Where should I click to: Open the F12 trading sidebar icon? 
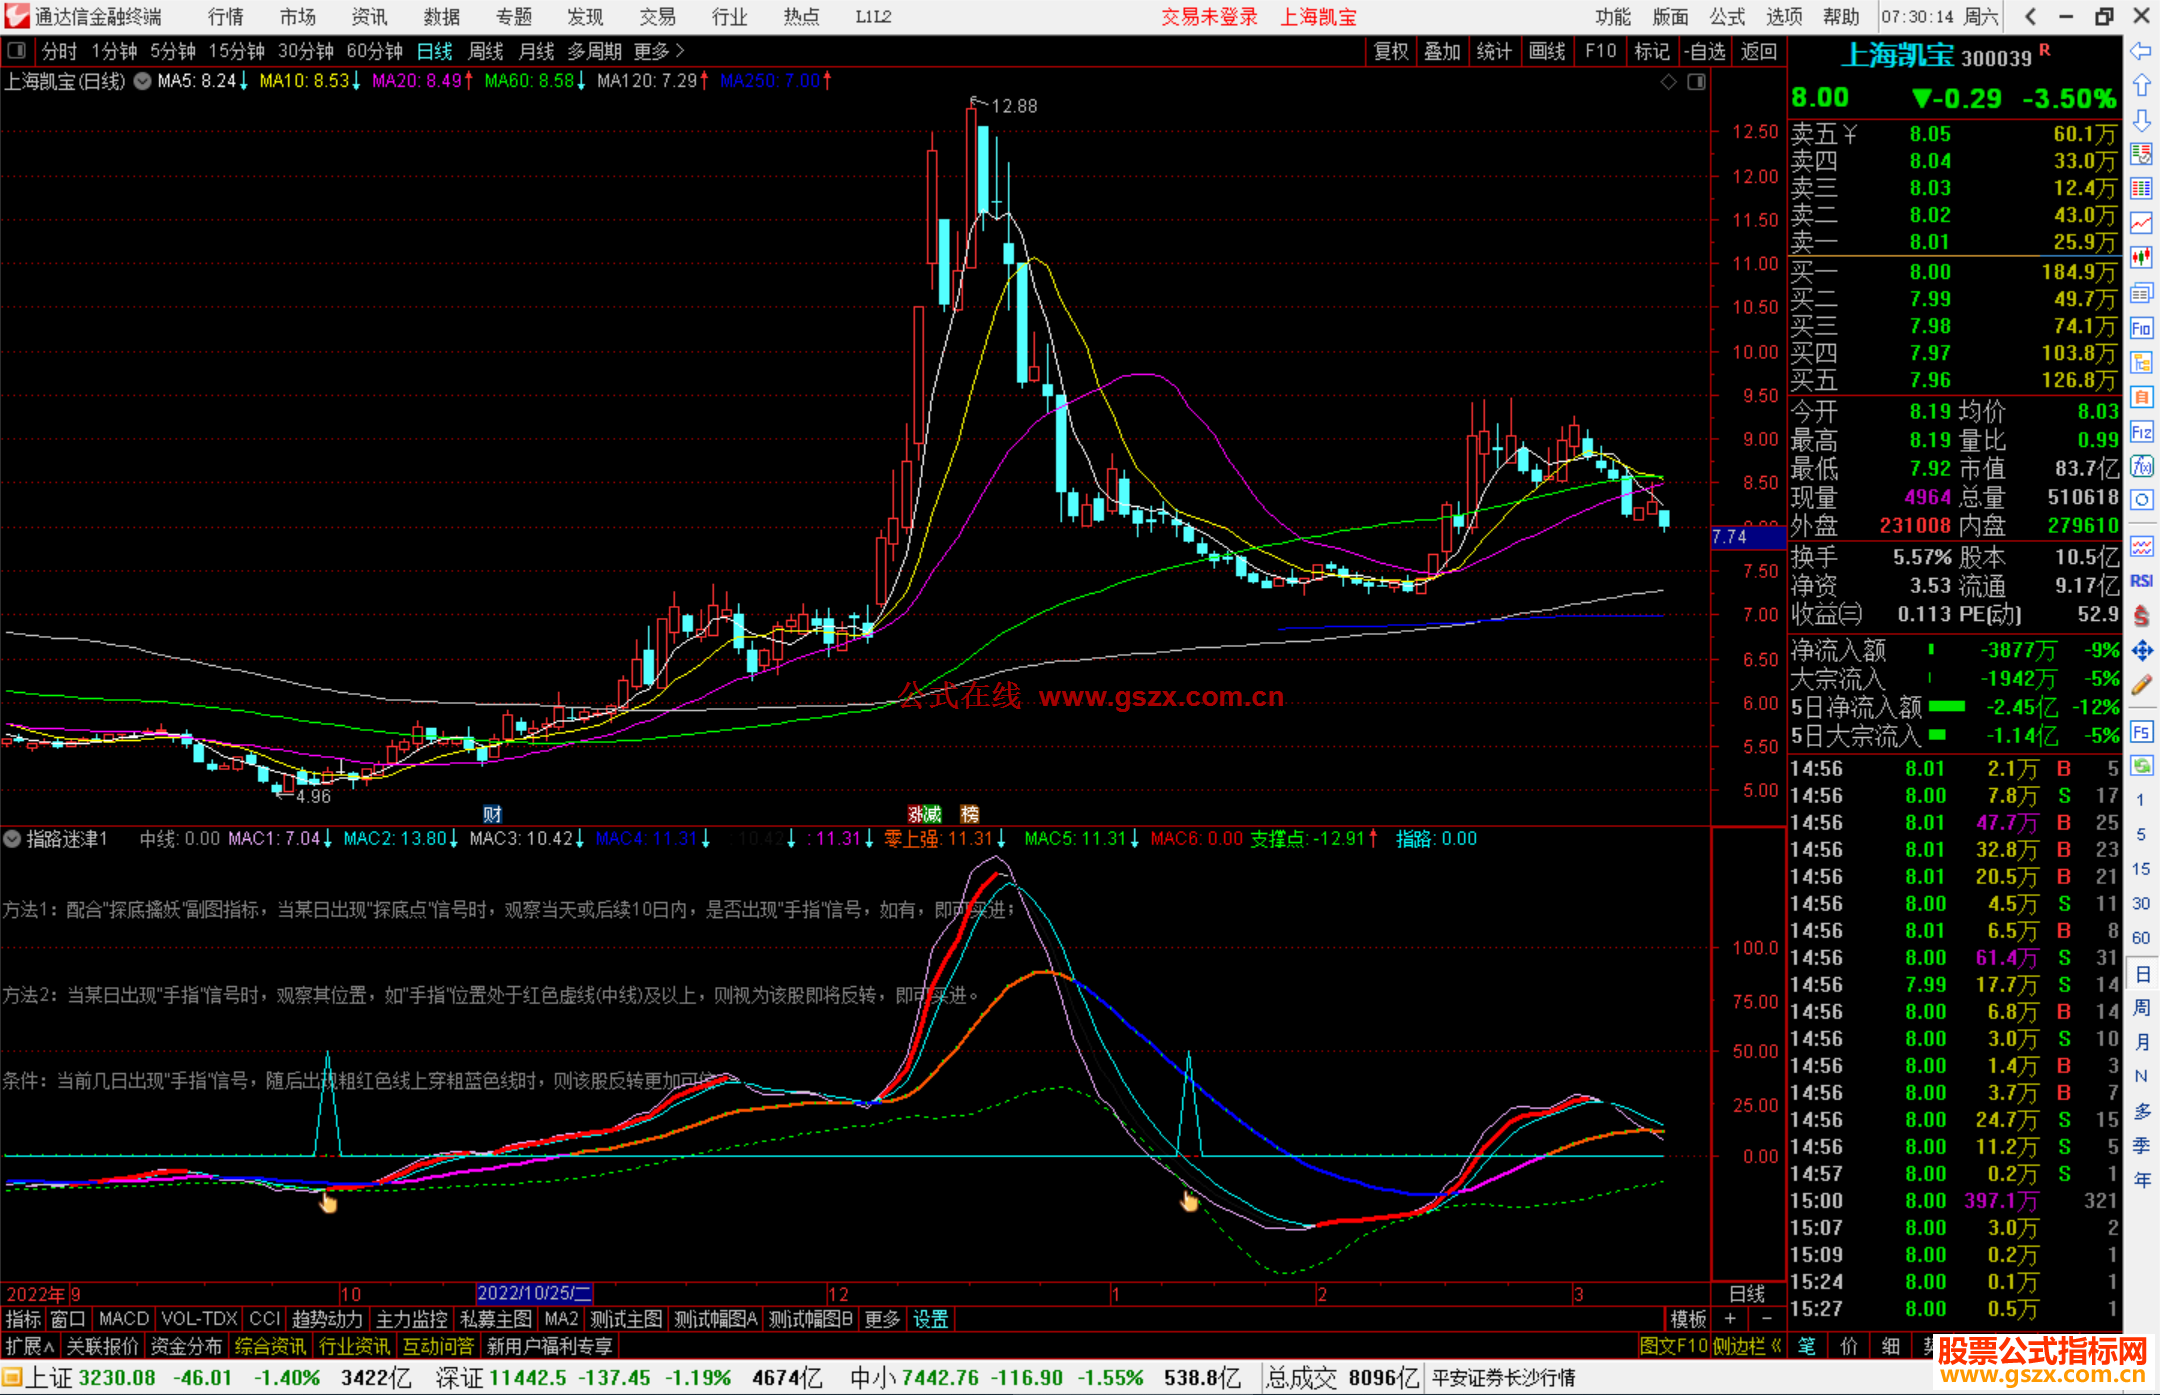tap(2141, 432)
